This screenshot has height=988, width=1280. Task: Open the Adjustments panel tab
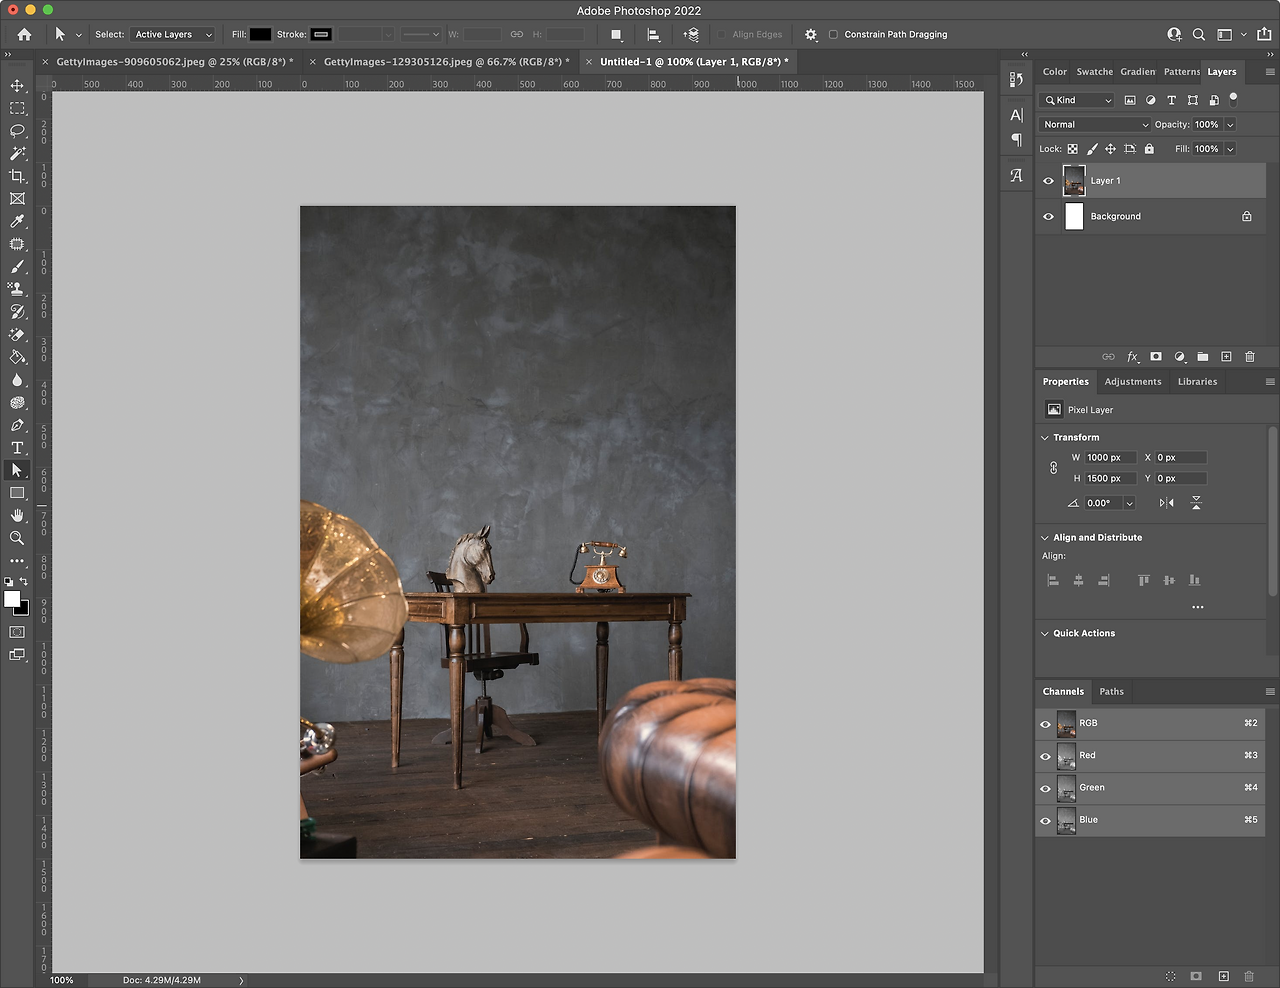pyautogui.click(x=1132, y=382)
